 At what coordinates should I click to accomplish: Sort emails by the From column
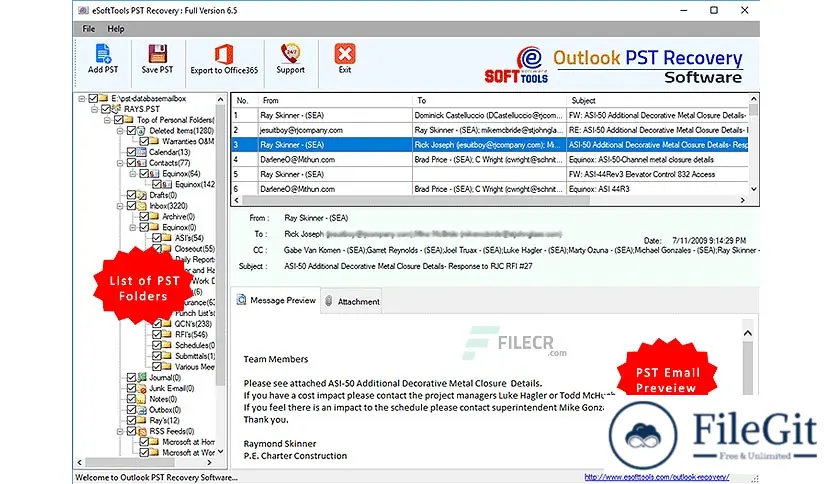point(335,100)
